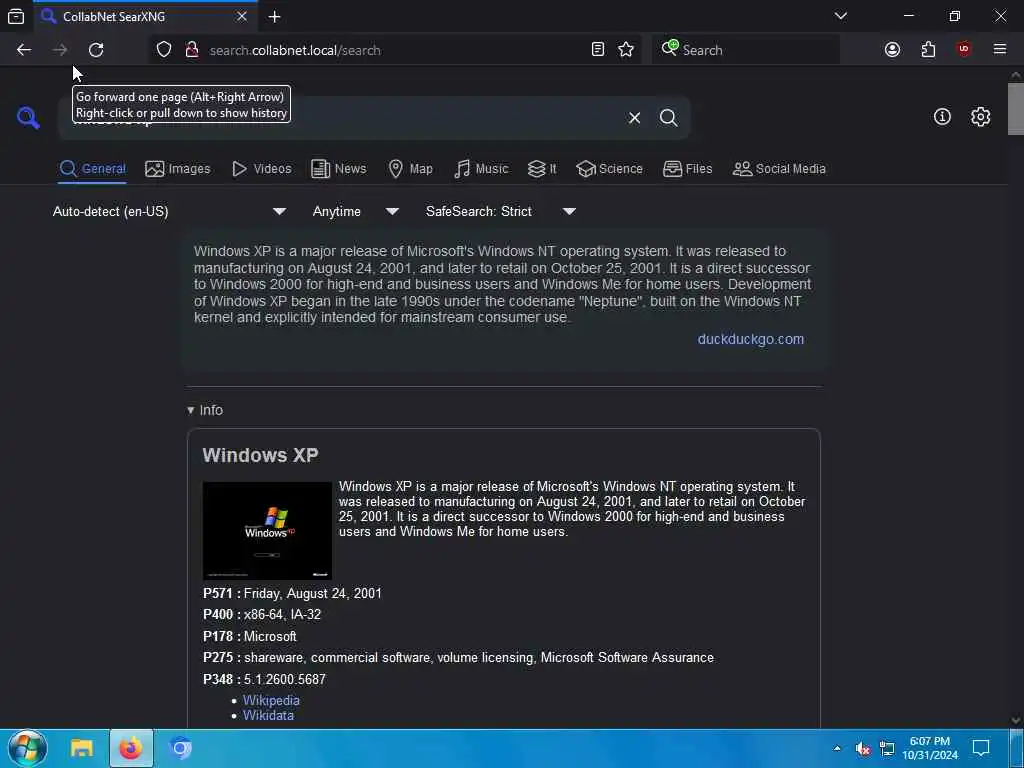Viewport: 1024px width, 768px height.
Task: Click the scrollbar down arrow
Action: 1016,720
